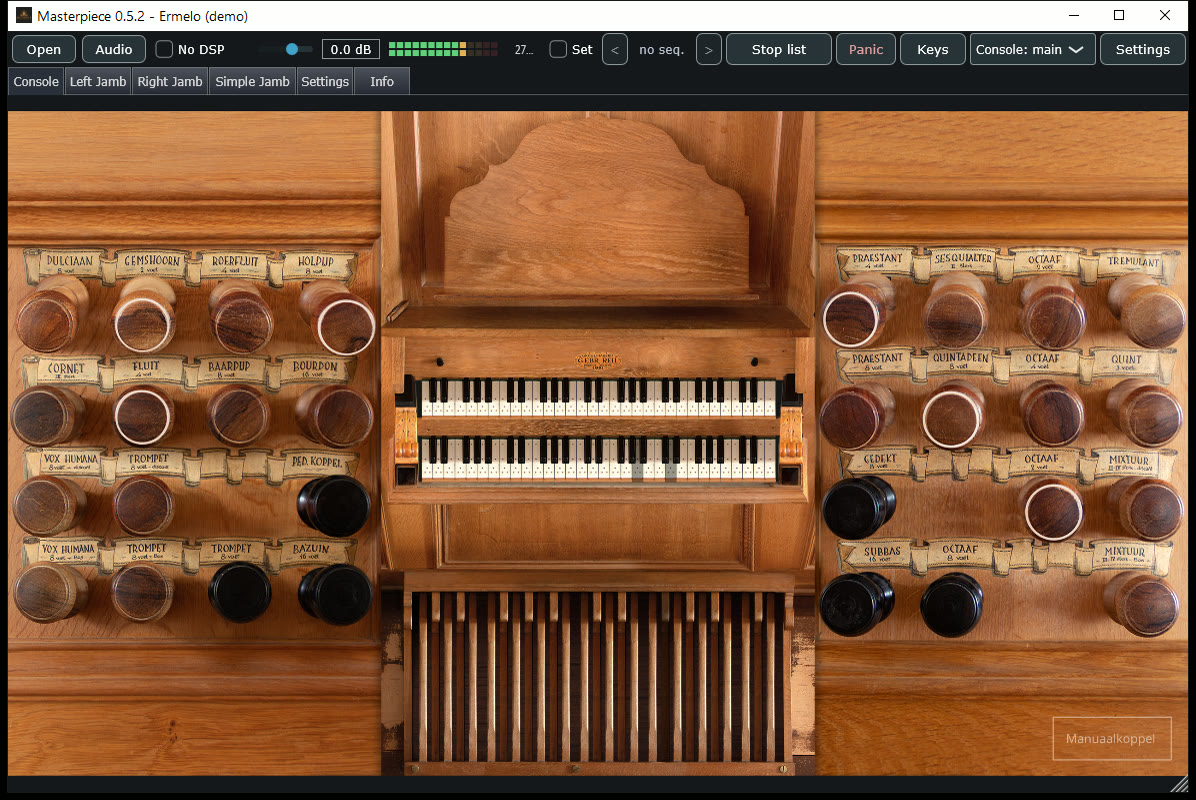This screenshot has width=1196, height=800.
Task: Open the Right Jamb tab
Action: (169, 82)
